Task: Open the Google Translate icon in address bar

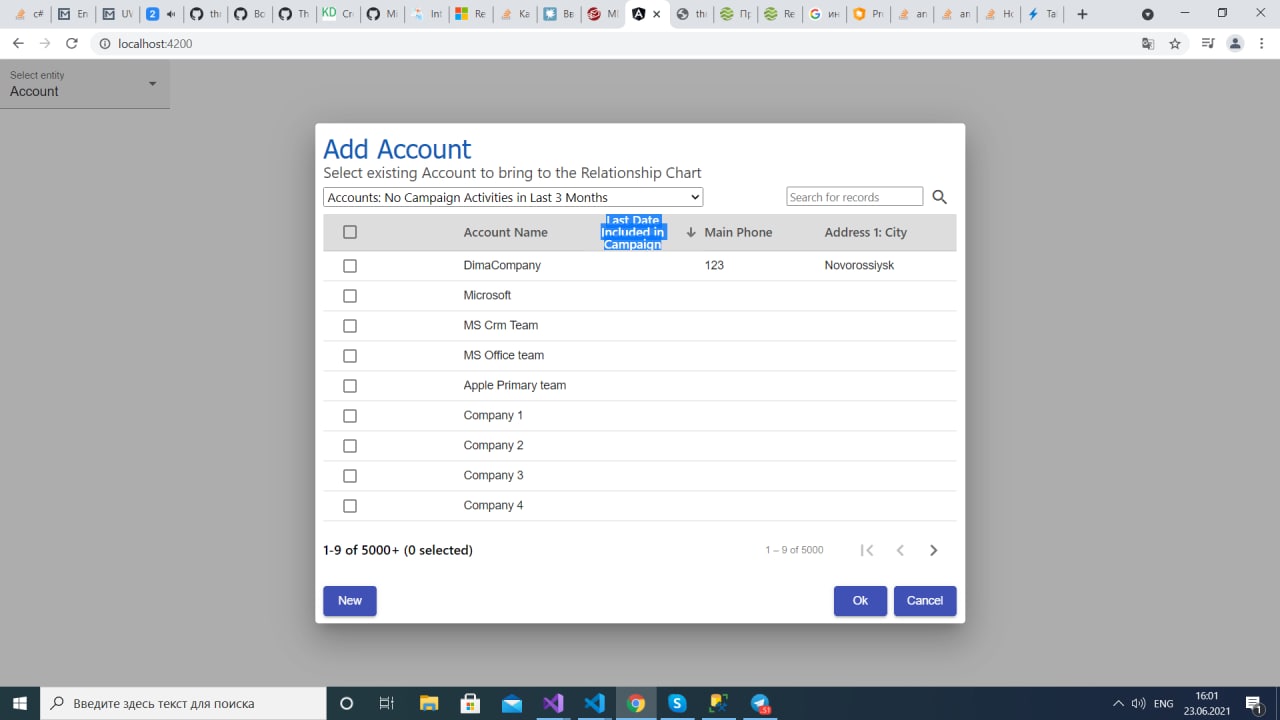Action: (x=1148, y=44)
